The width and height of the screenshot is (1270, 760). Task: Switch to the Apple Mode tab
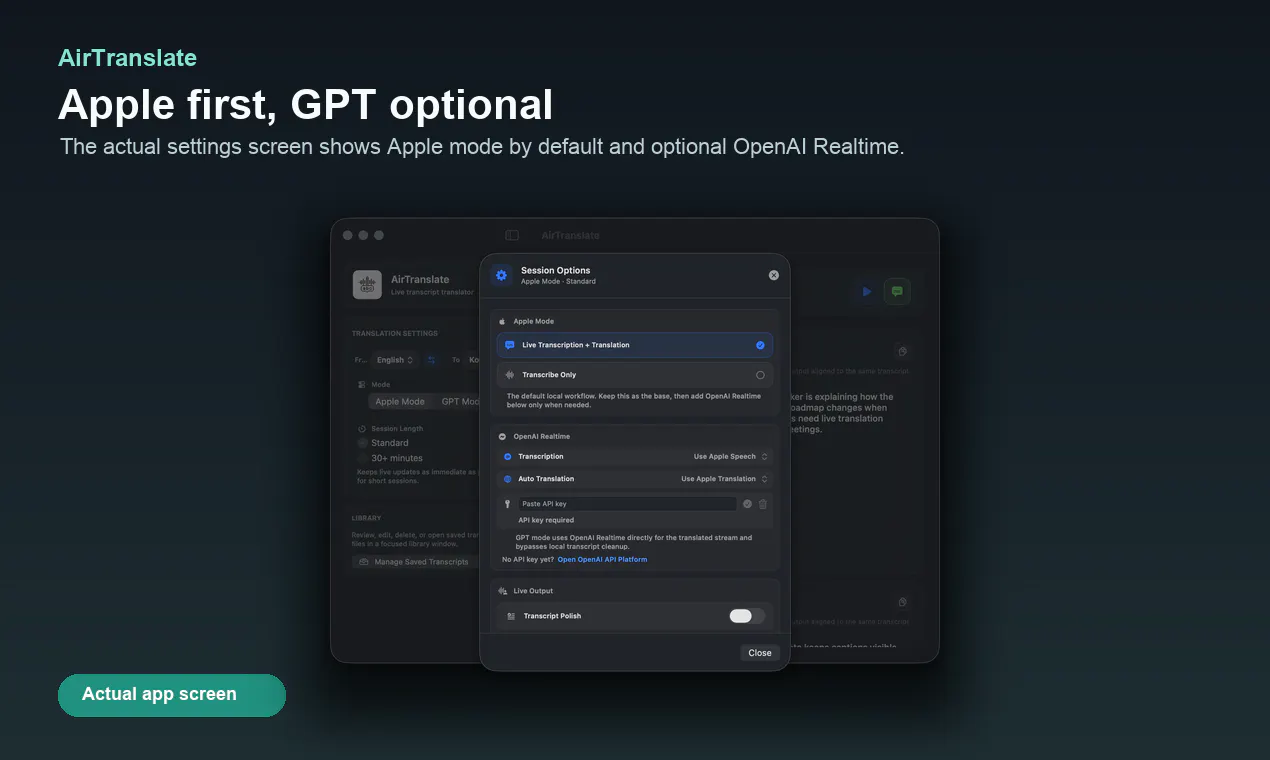click(x=400, y=402)
